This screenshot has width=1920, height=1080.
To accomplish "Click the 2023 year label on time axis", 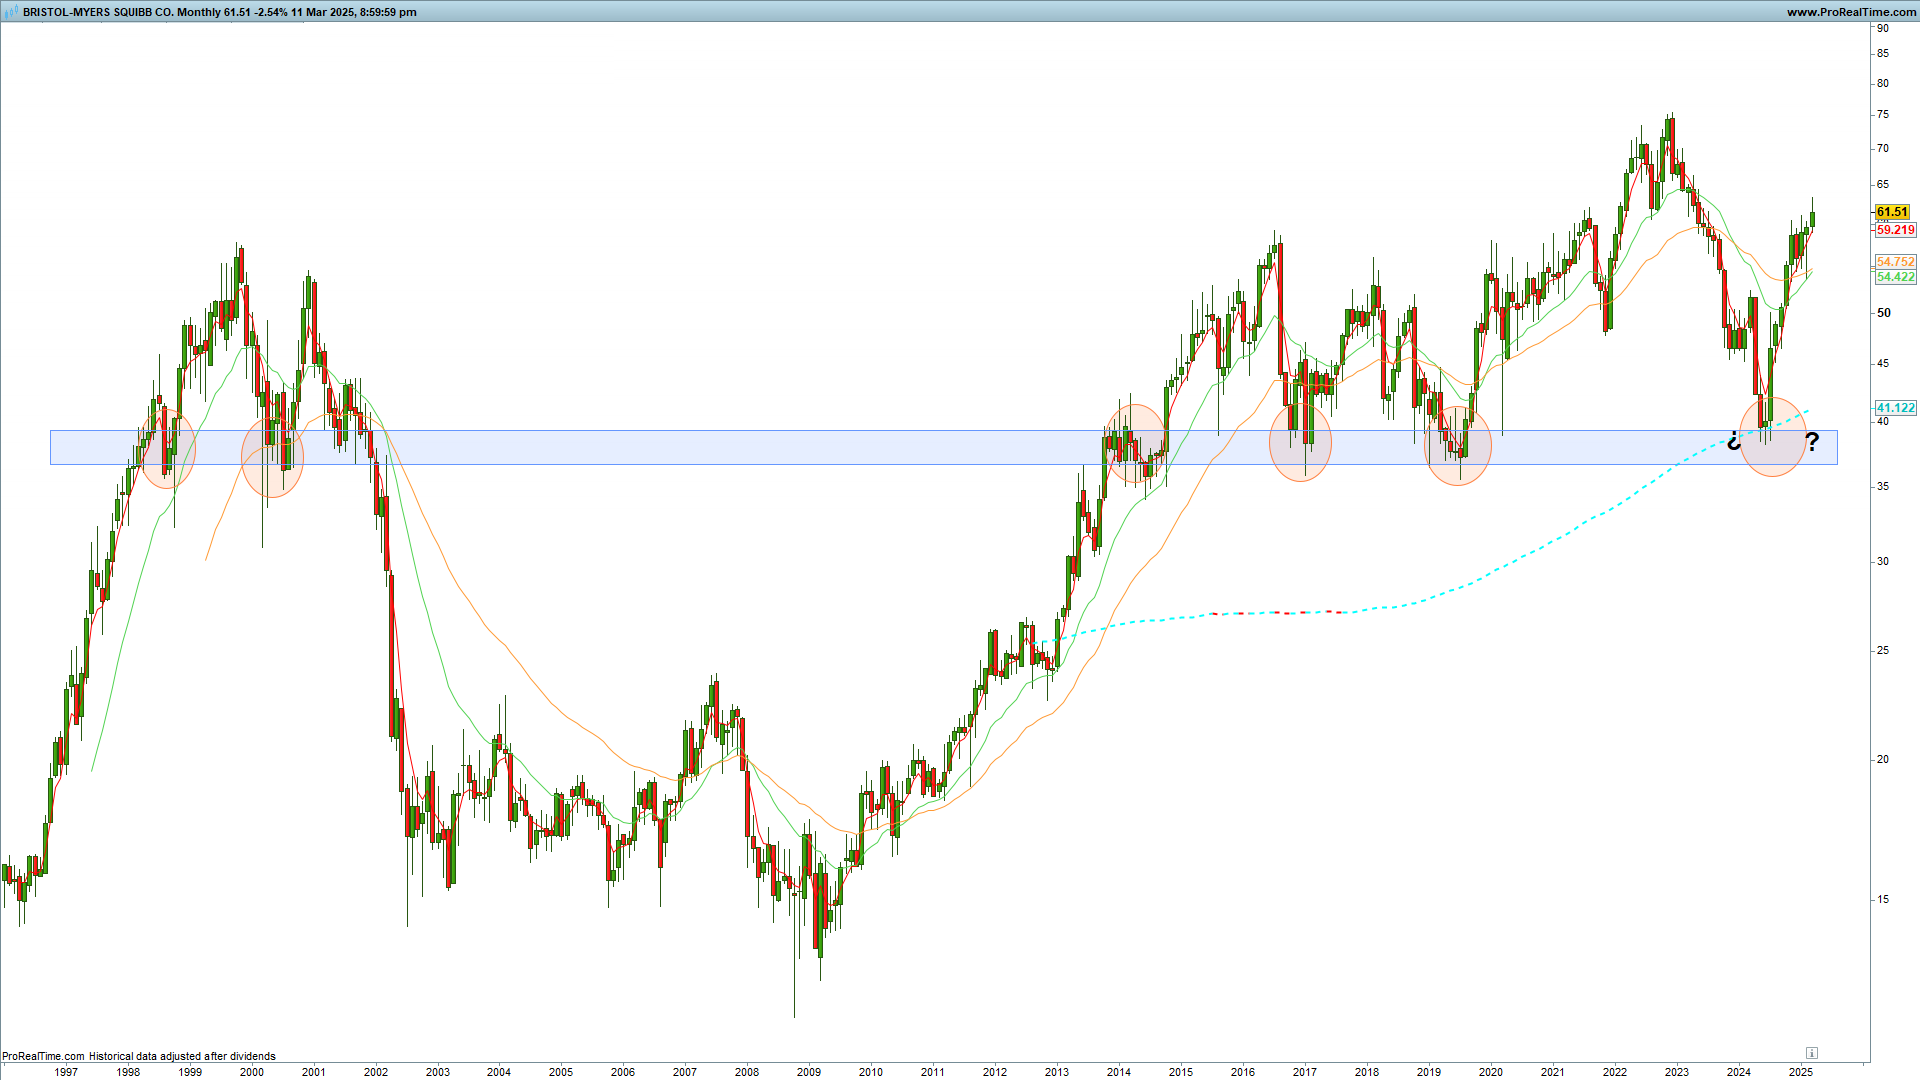I will pos(1677,1072).
